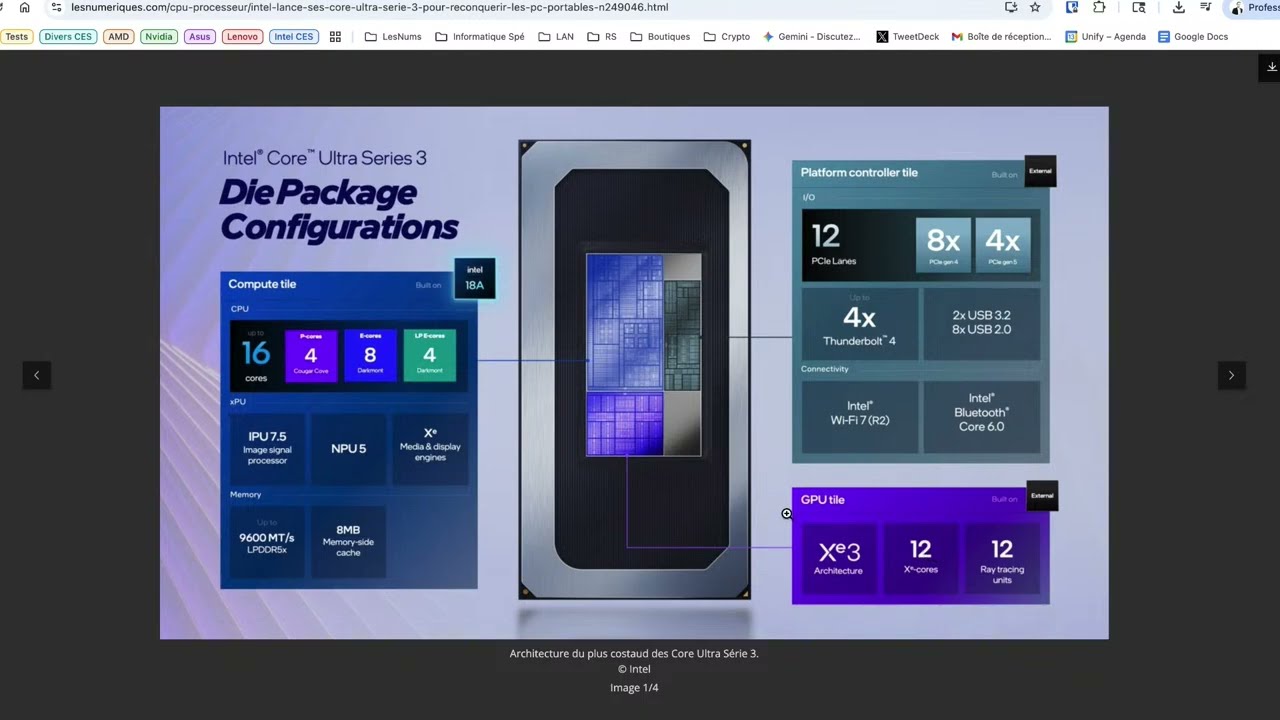Viewport: 1280px width, 720px height.
Task: Open the Intel CES bookmark group
Action: click(x=294, y=37)
